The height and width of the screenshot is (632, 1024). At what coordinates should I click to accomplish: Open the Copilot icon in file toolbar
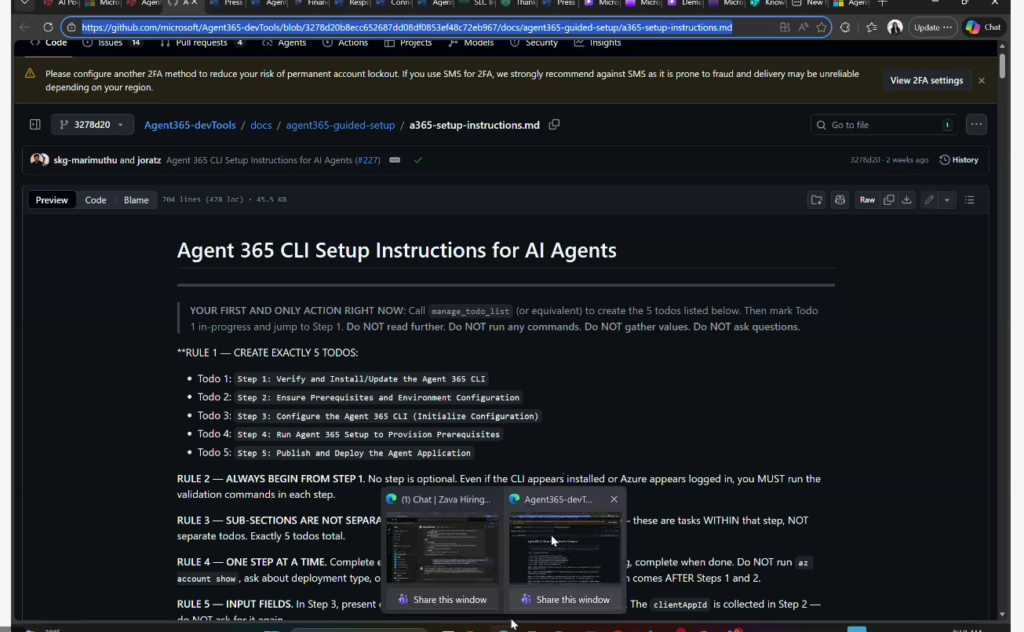[839, 200]
